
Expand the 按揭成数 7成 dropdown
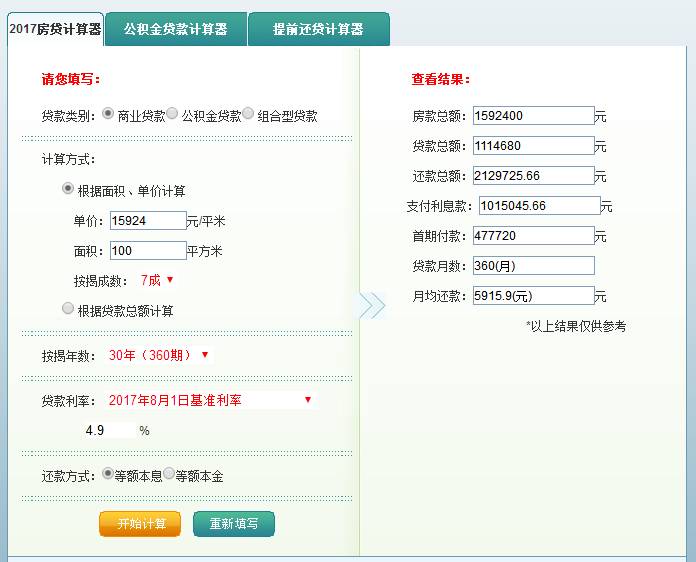(x=157, y=280)
